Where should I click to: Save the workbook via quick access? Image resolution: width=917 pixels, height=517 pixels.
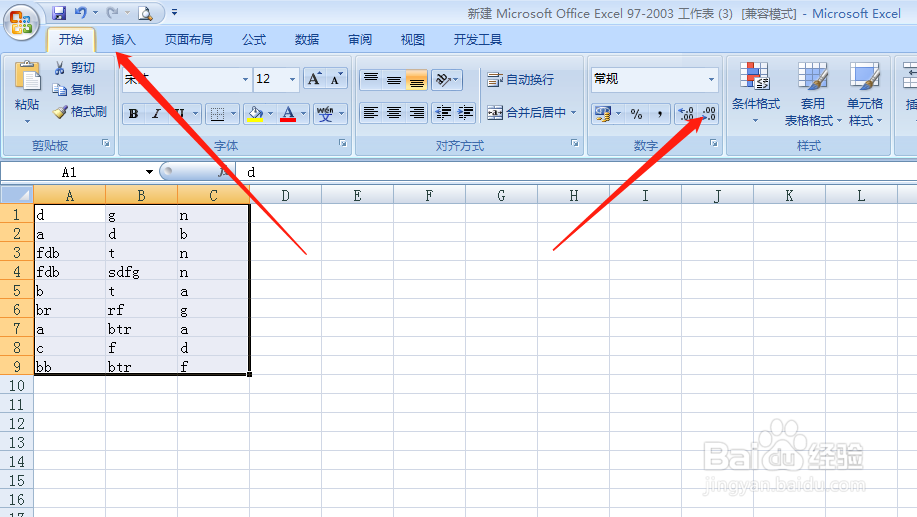pos(58,12)
